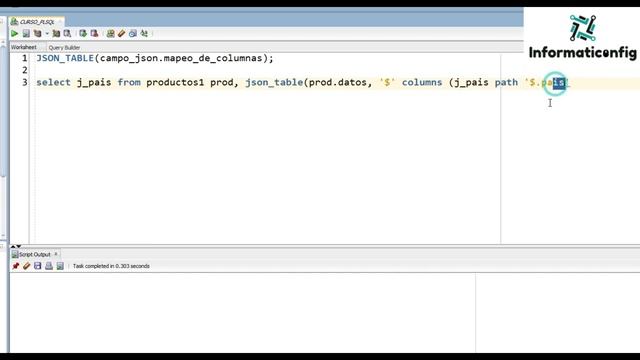Image resolution: width=640 pixels, height=360 pixels.
Task: Switch to the Query Builder tab
Action: click(x=64, y=47)
